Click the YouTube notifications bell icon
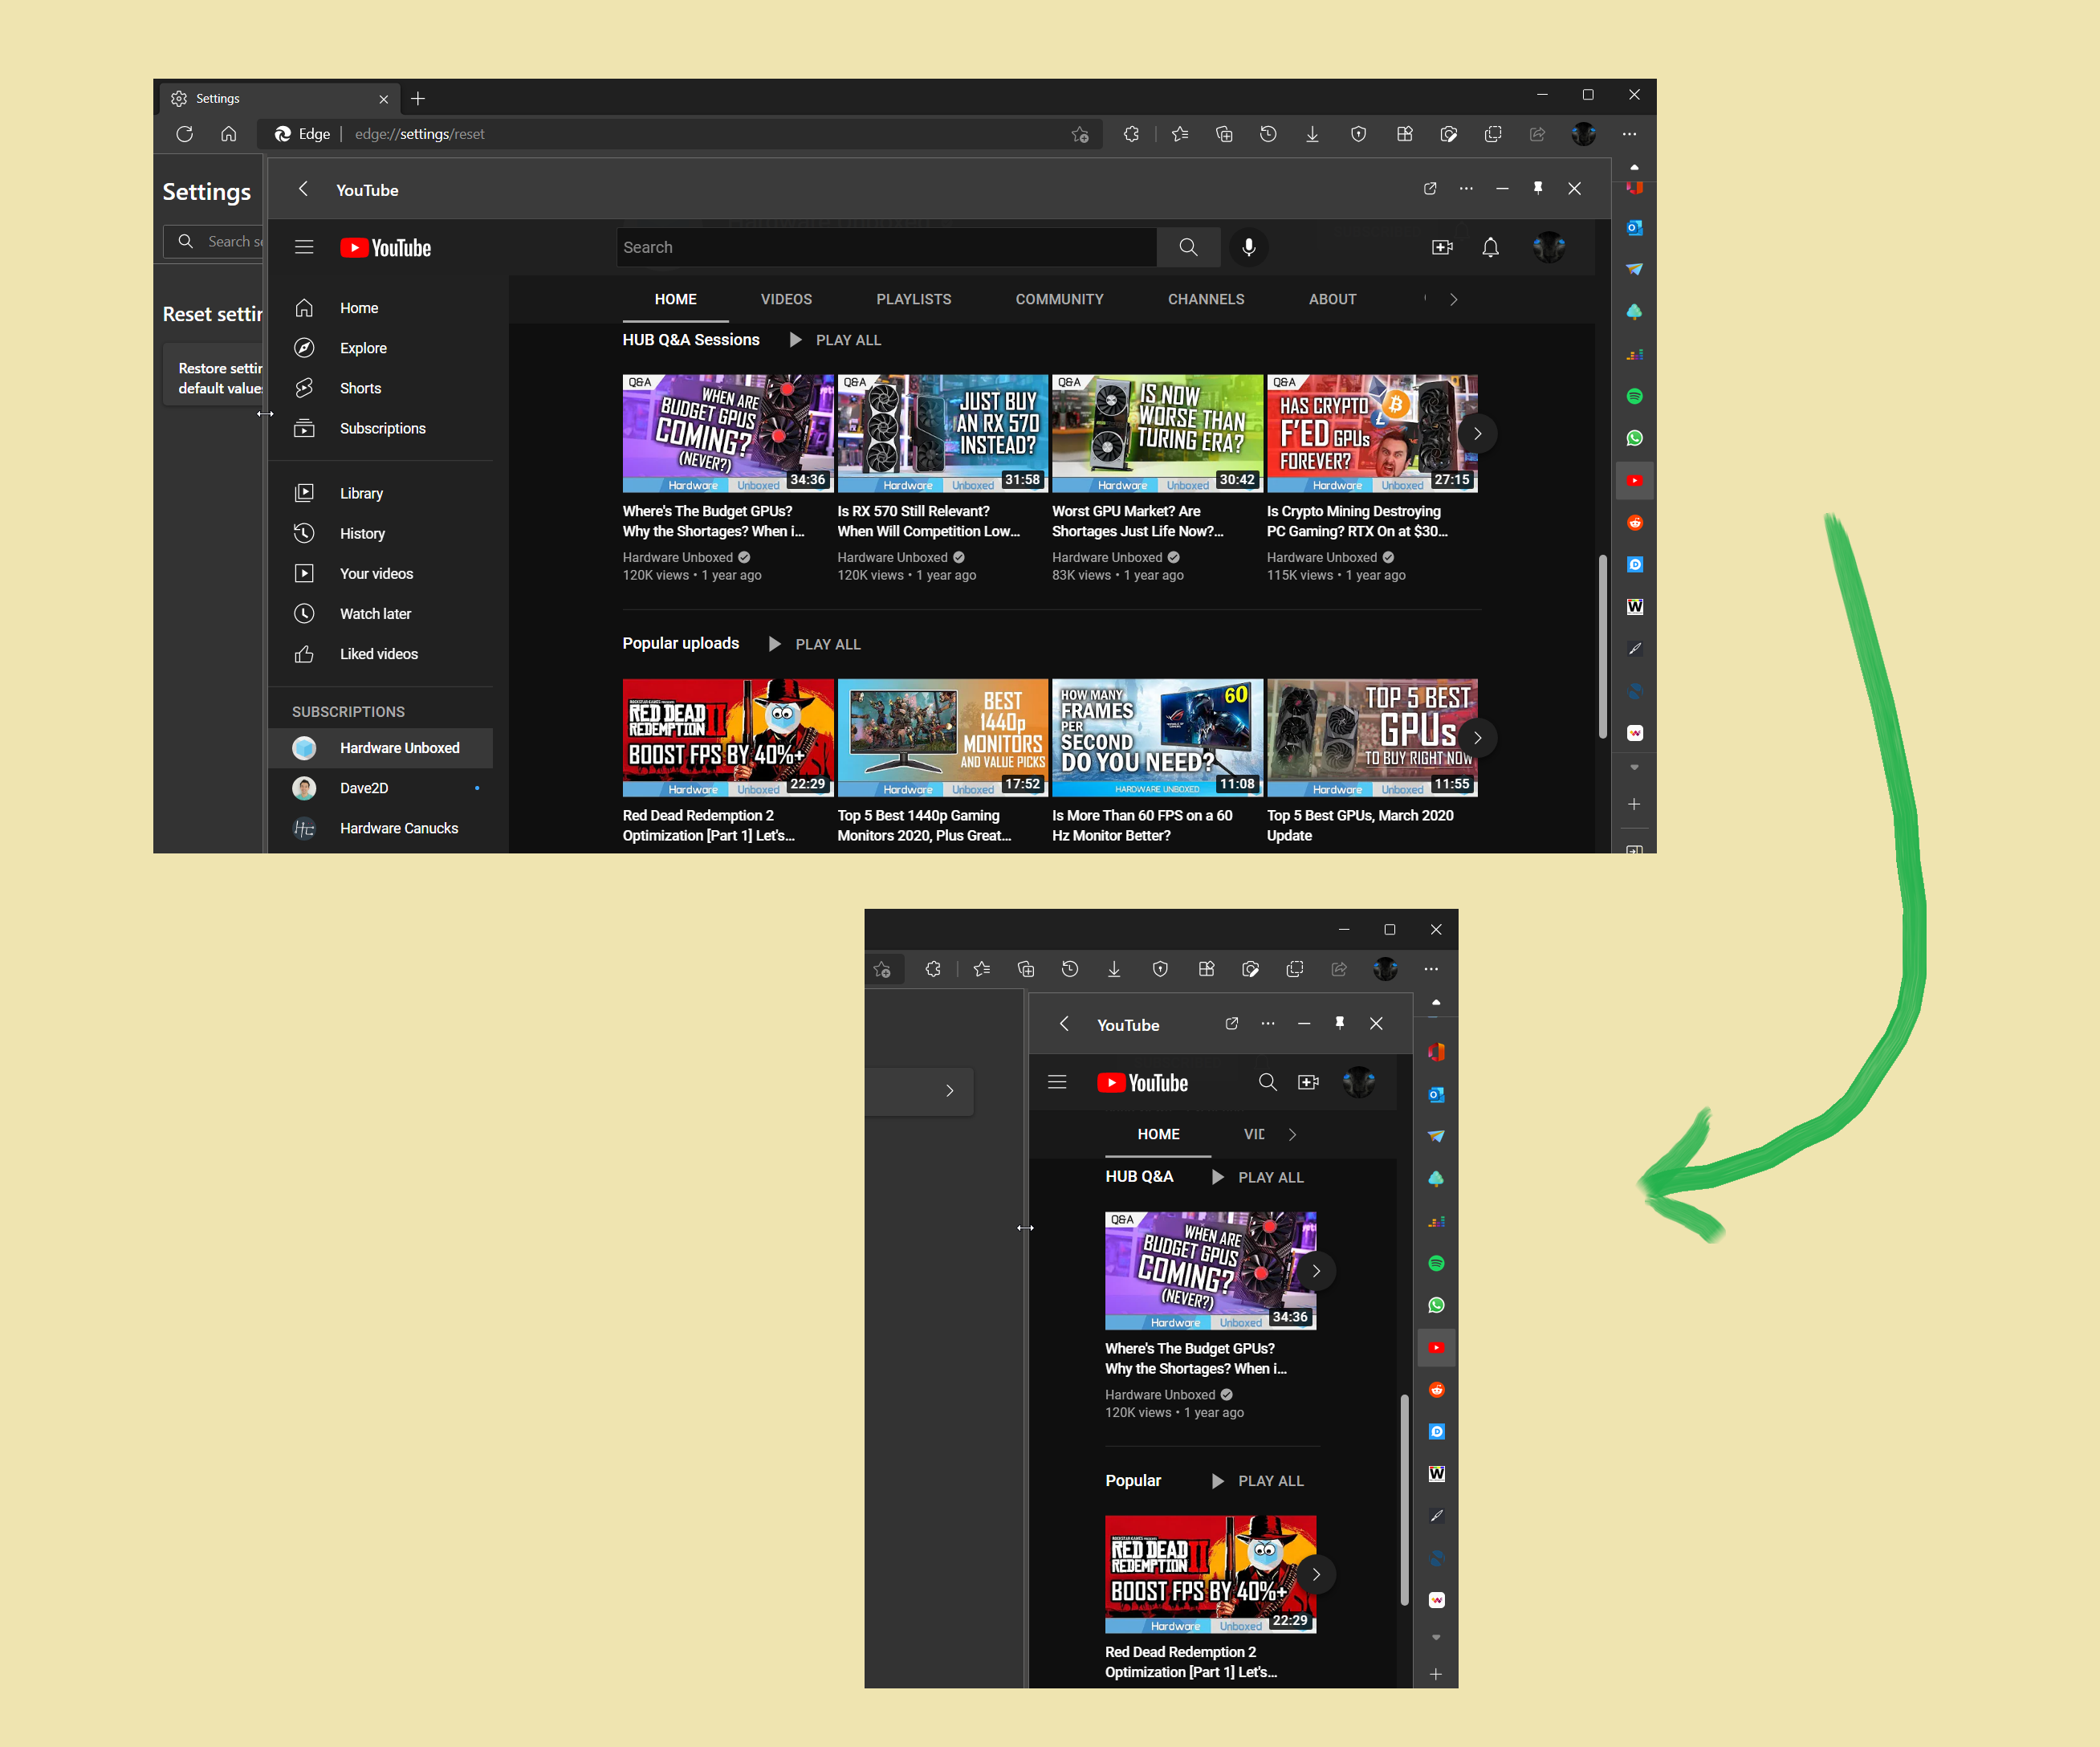Viewport: 2100px width, 1747px height. [1496, 248]
